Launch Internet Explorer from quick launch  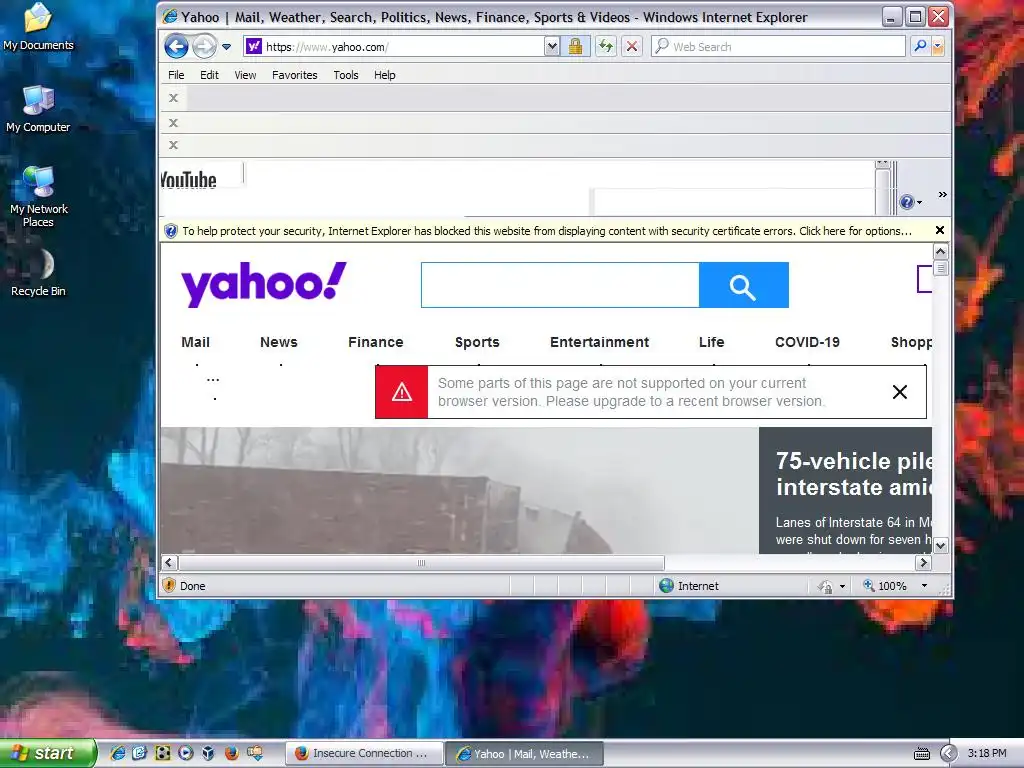point(118,753)
